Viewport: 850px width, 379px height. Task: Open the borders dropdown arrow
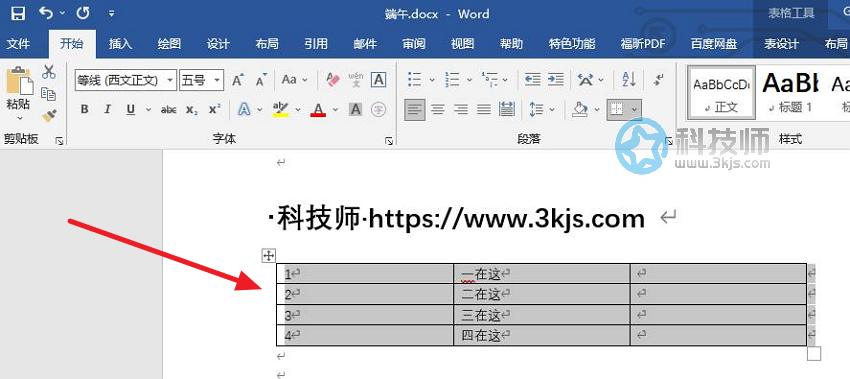634,110
